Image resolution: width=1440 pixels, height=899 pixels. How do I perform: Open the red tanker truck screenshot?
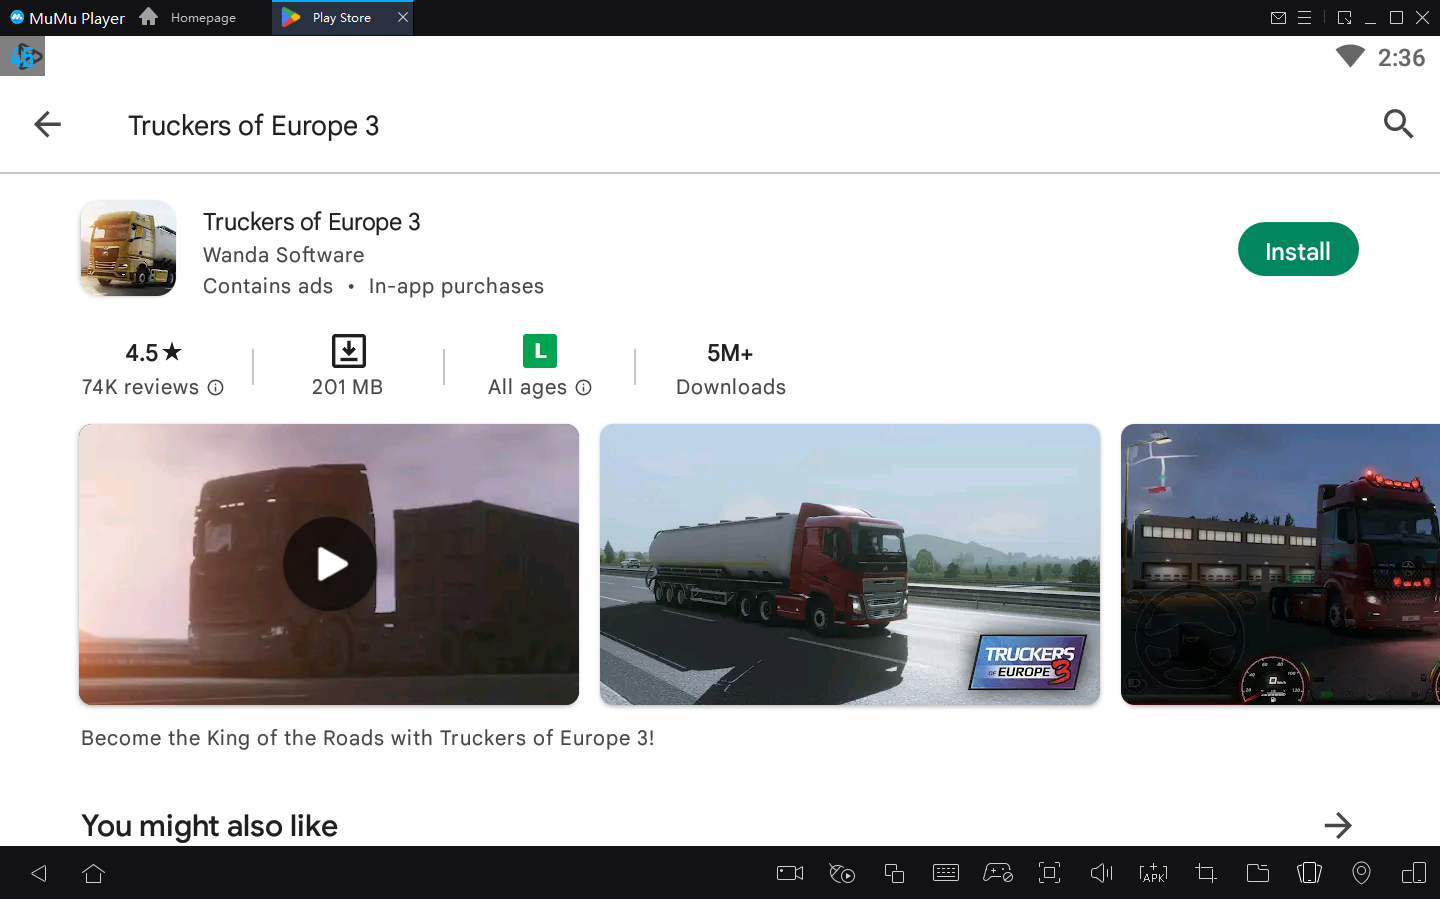point(849,564)
